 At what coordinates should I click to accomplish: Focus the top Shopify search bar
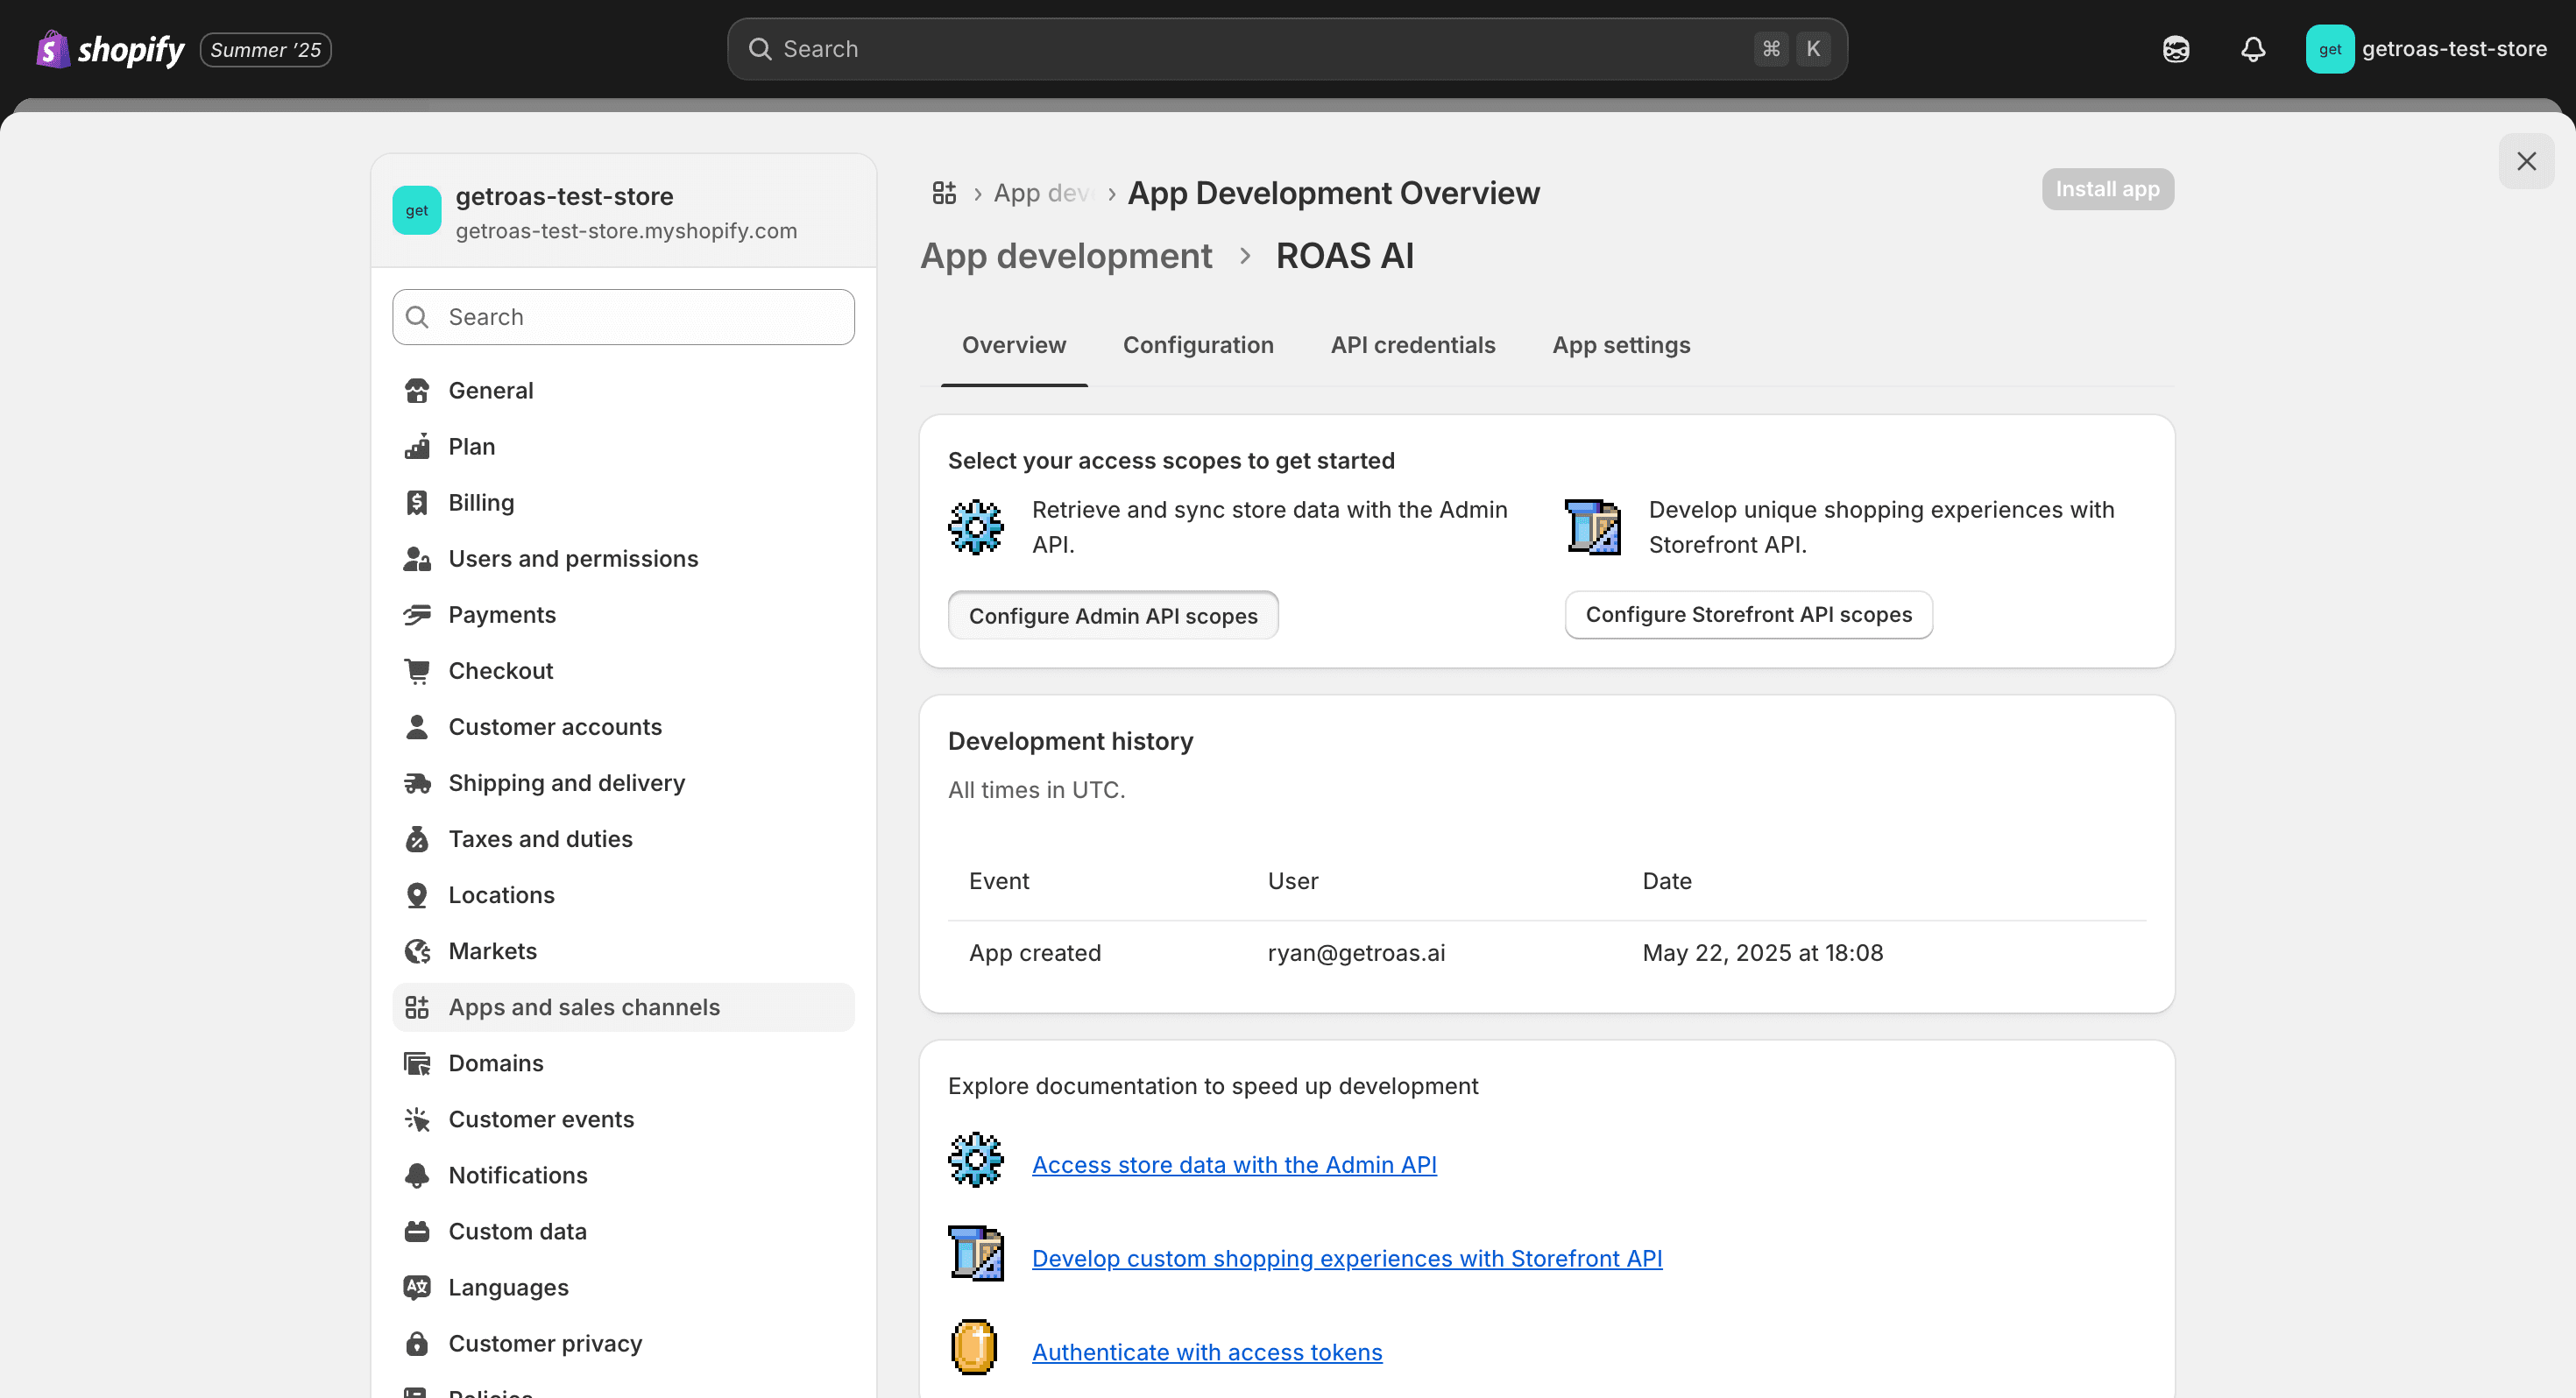[x=1286, y=49]
